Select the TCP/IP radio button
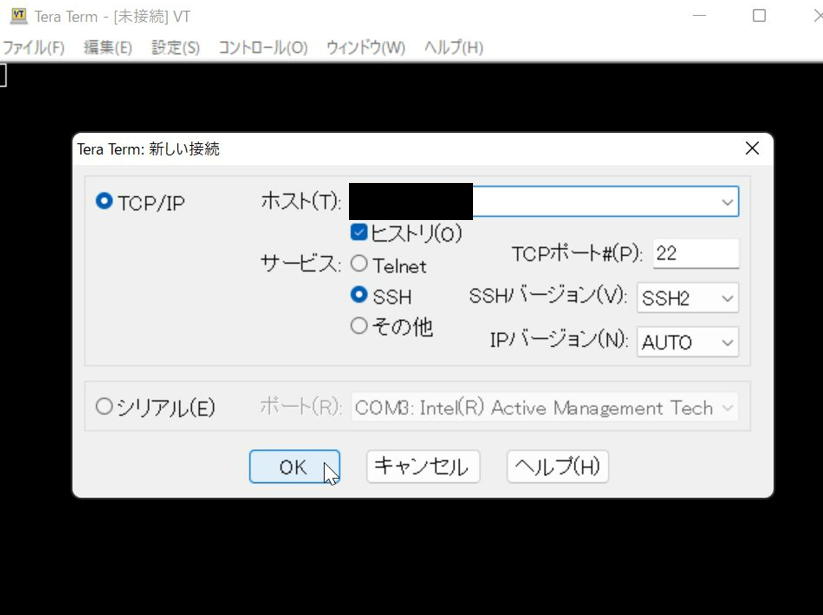Viewport: 823px width, 615px height. pyautogui.click(x=104, y=202)
